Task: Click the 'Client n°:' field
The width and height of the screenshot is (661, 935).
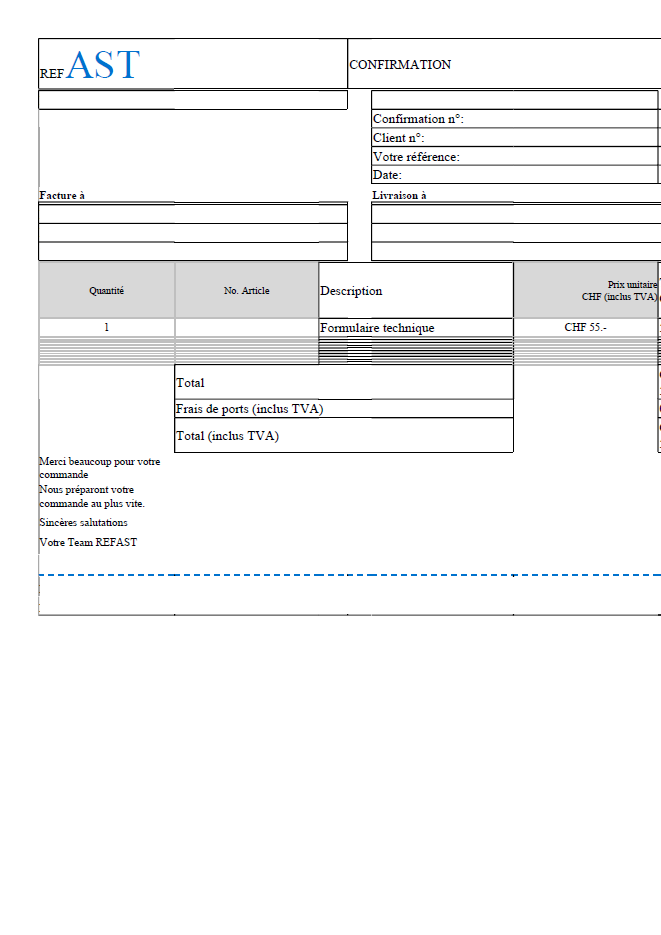Action: pos(515,137)
